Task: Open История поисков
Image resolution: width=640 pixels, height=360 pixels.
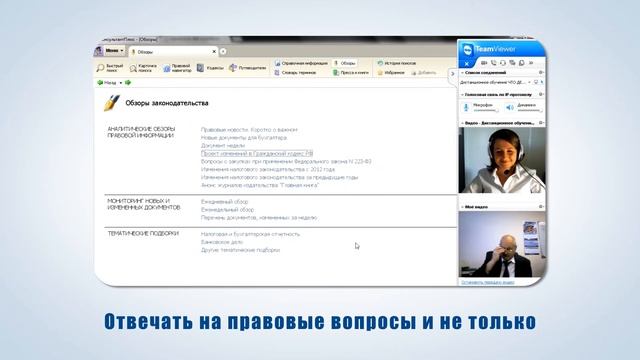Action: coord(397,63)
